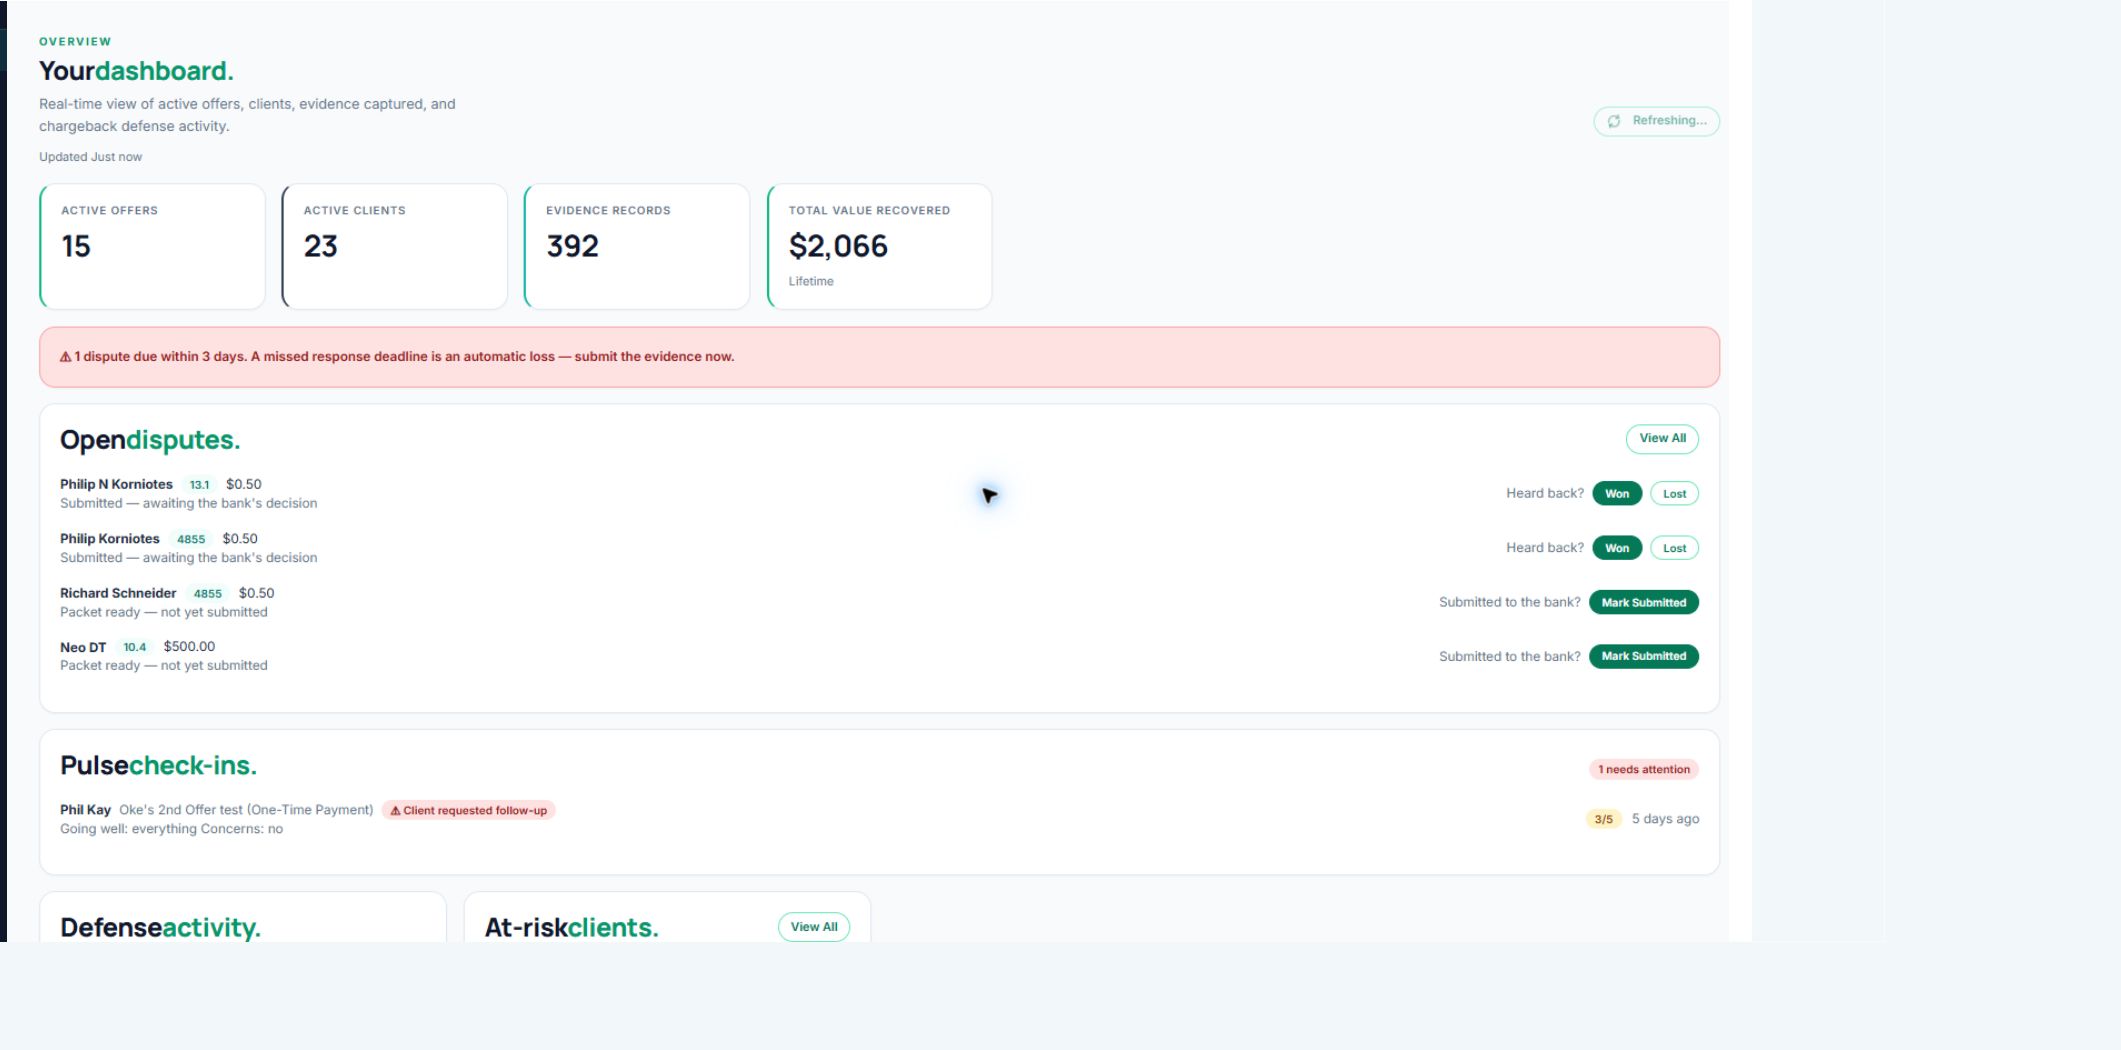Screen dimensions: 2121x1050
Task: Open the Active Offers card
Action: [152, 246]
